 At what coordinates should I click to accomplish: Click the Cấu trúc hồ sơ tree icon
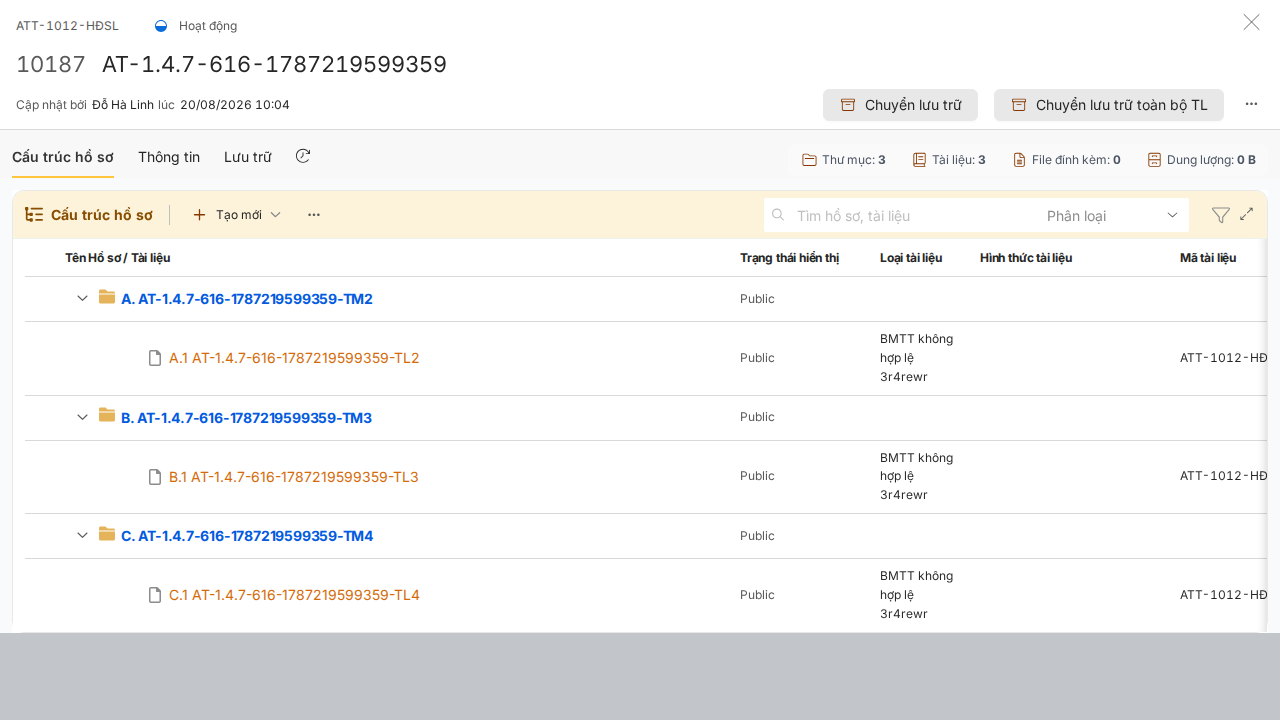point(34,215)
